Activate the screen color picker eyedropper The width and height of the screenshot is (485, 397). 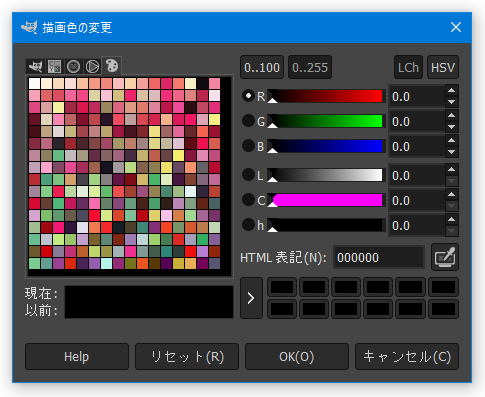tap(445, 257)
